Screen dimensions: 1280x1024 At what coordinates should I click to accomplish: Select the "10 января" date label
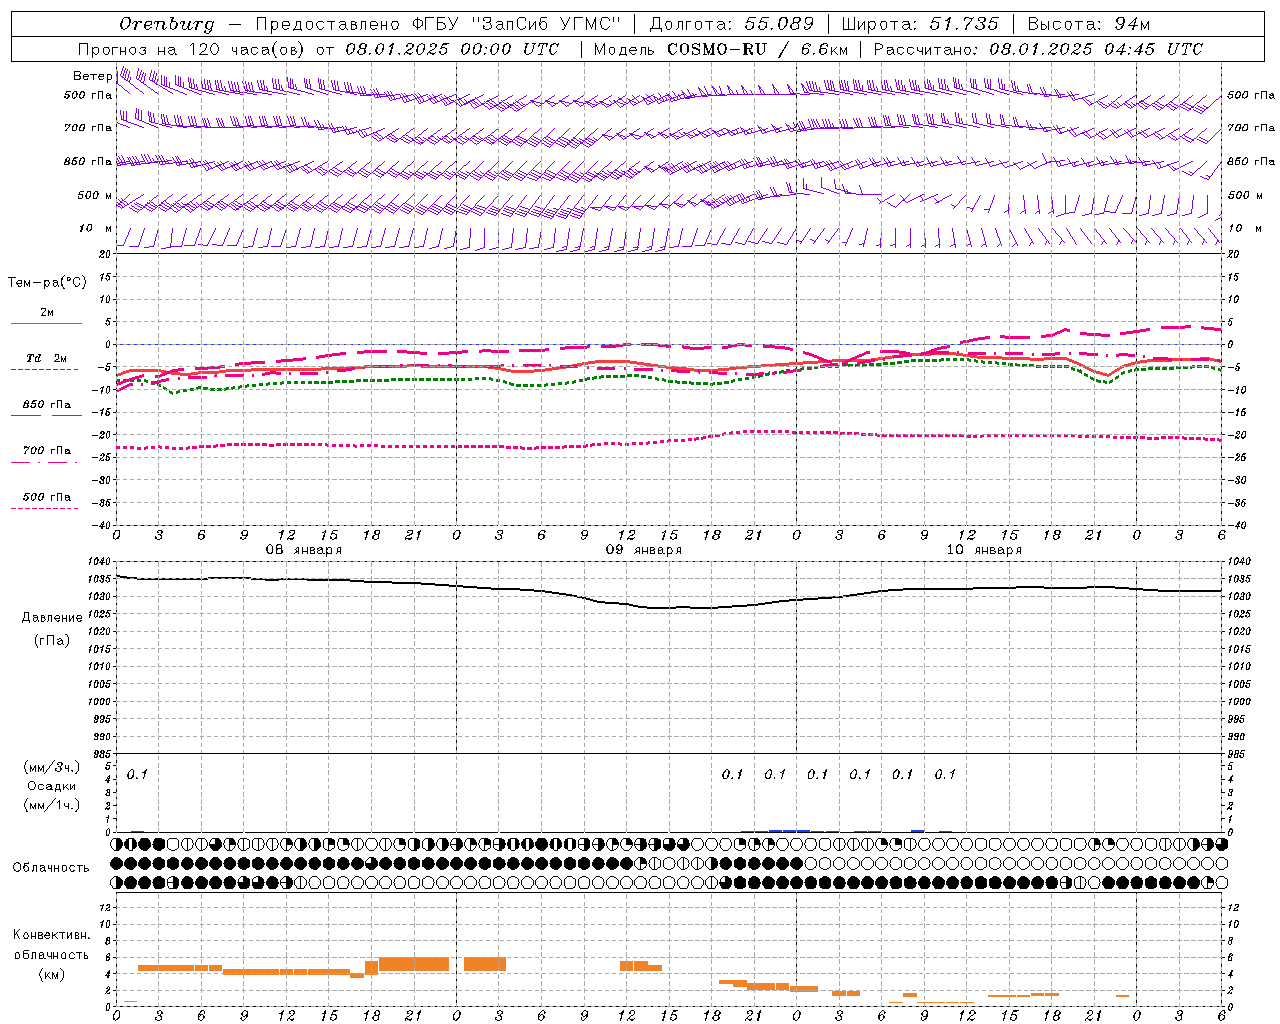click(984, 550)
